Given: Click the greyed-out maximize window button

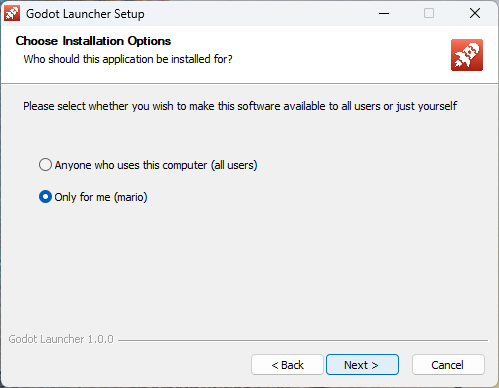Looking at the screenshot, I should (429, 14).
